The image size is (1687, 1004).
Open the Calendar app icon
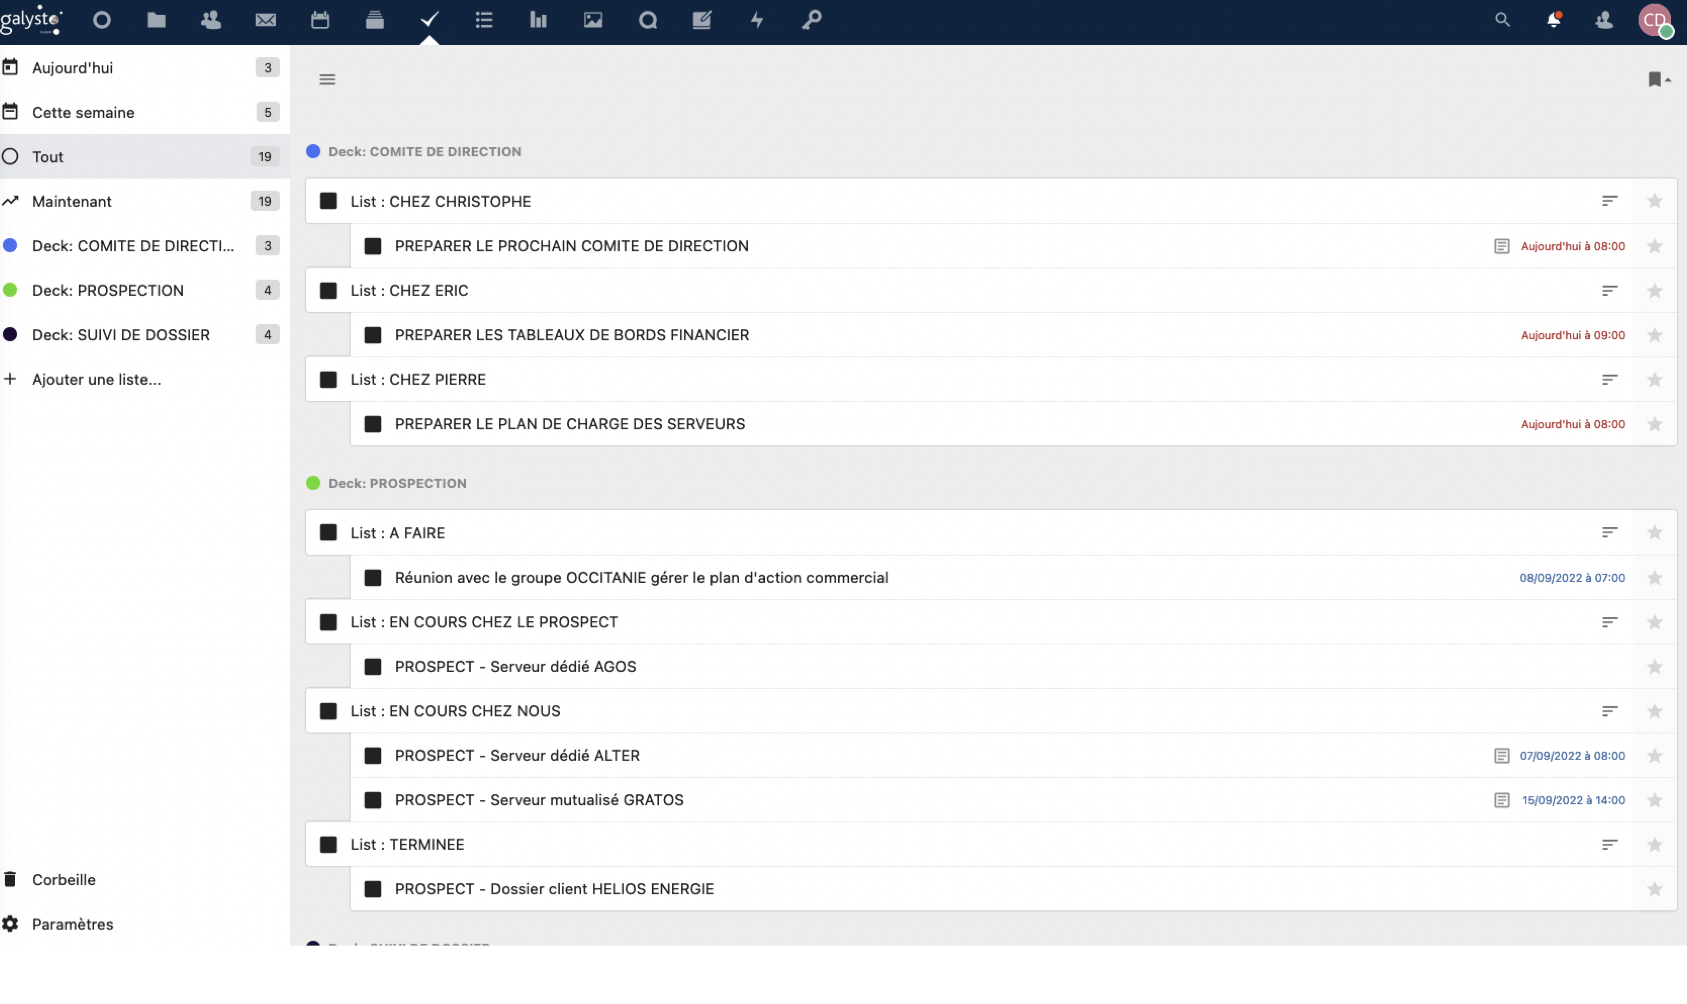tap(320, 20)
